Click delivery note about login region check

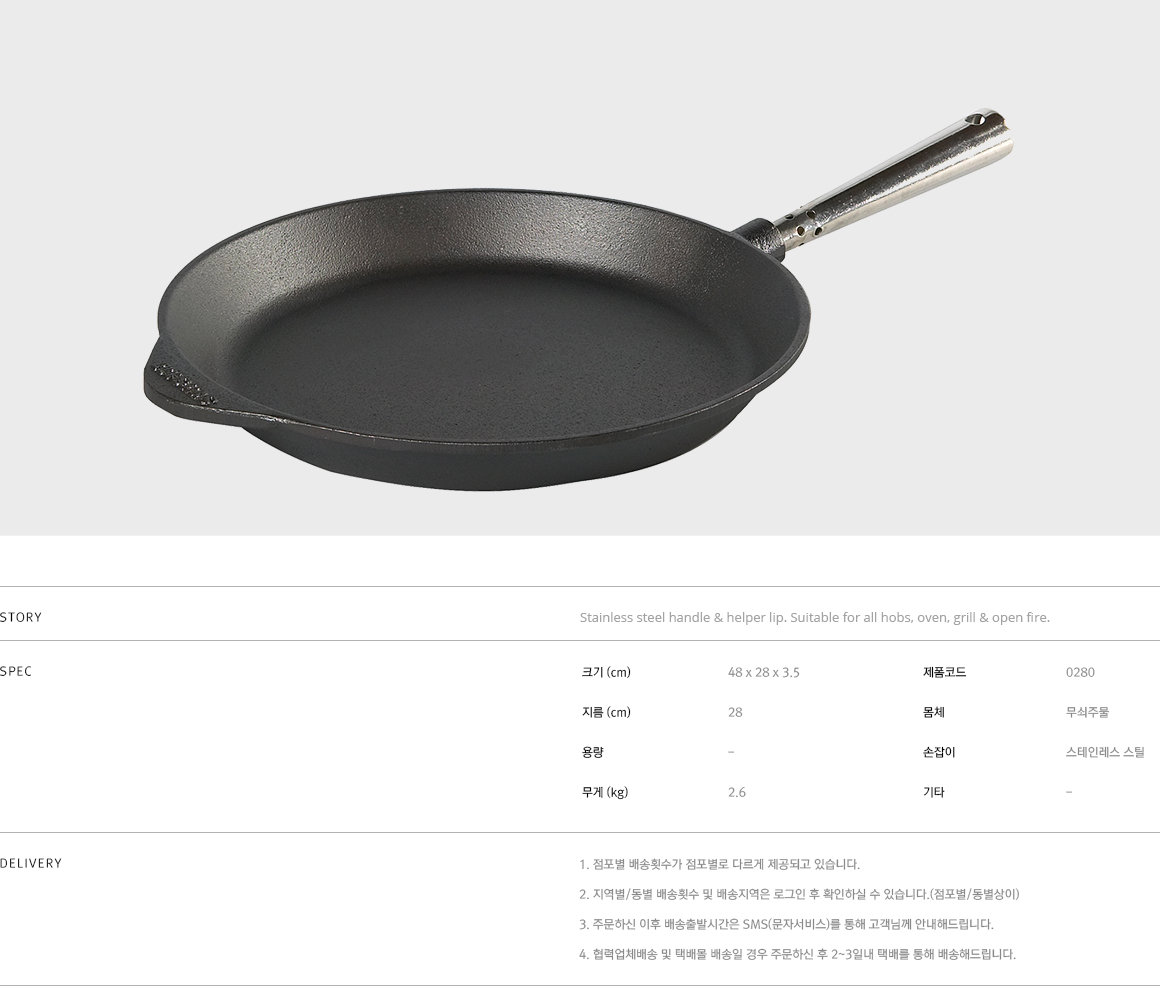(x=799, y=894)
